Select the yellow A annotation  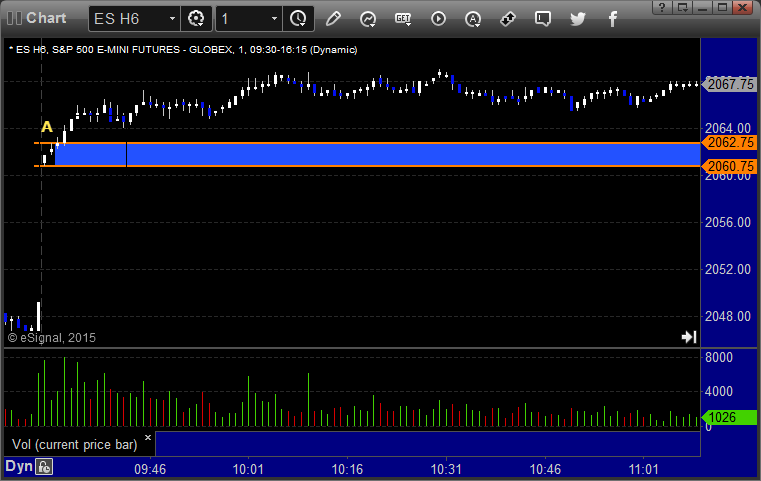pyautogui.click(x=47, y=127)
